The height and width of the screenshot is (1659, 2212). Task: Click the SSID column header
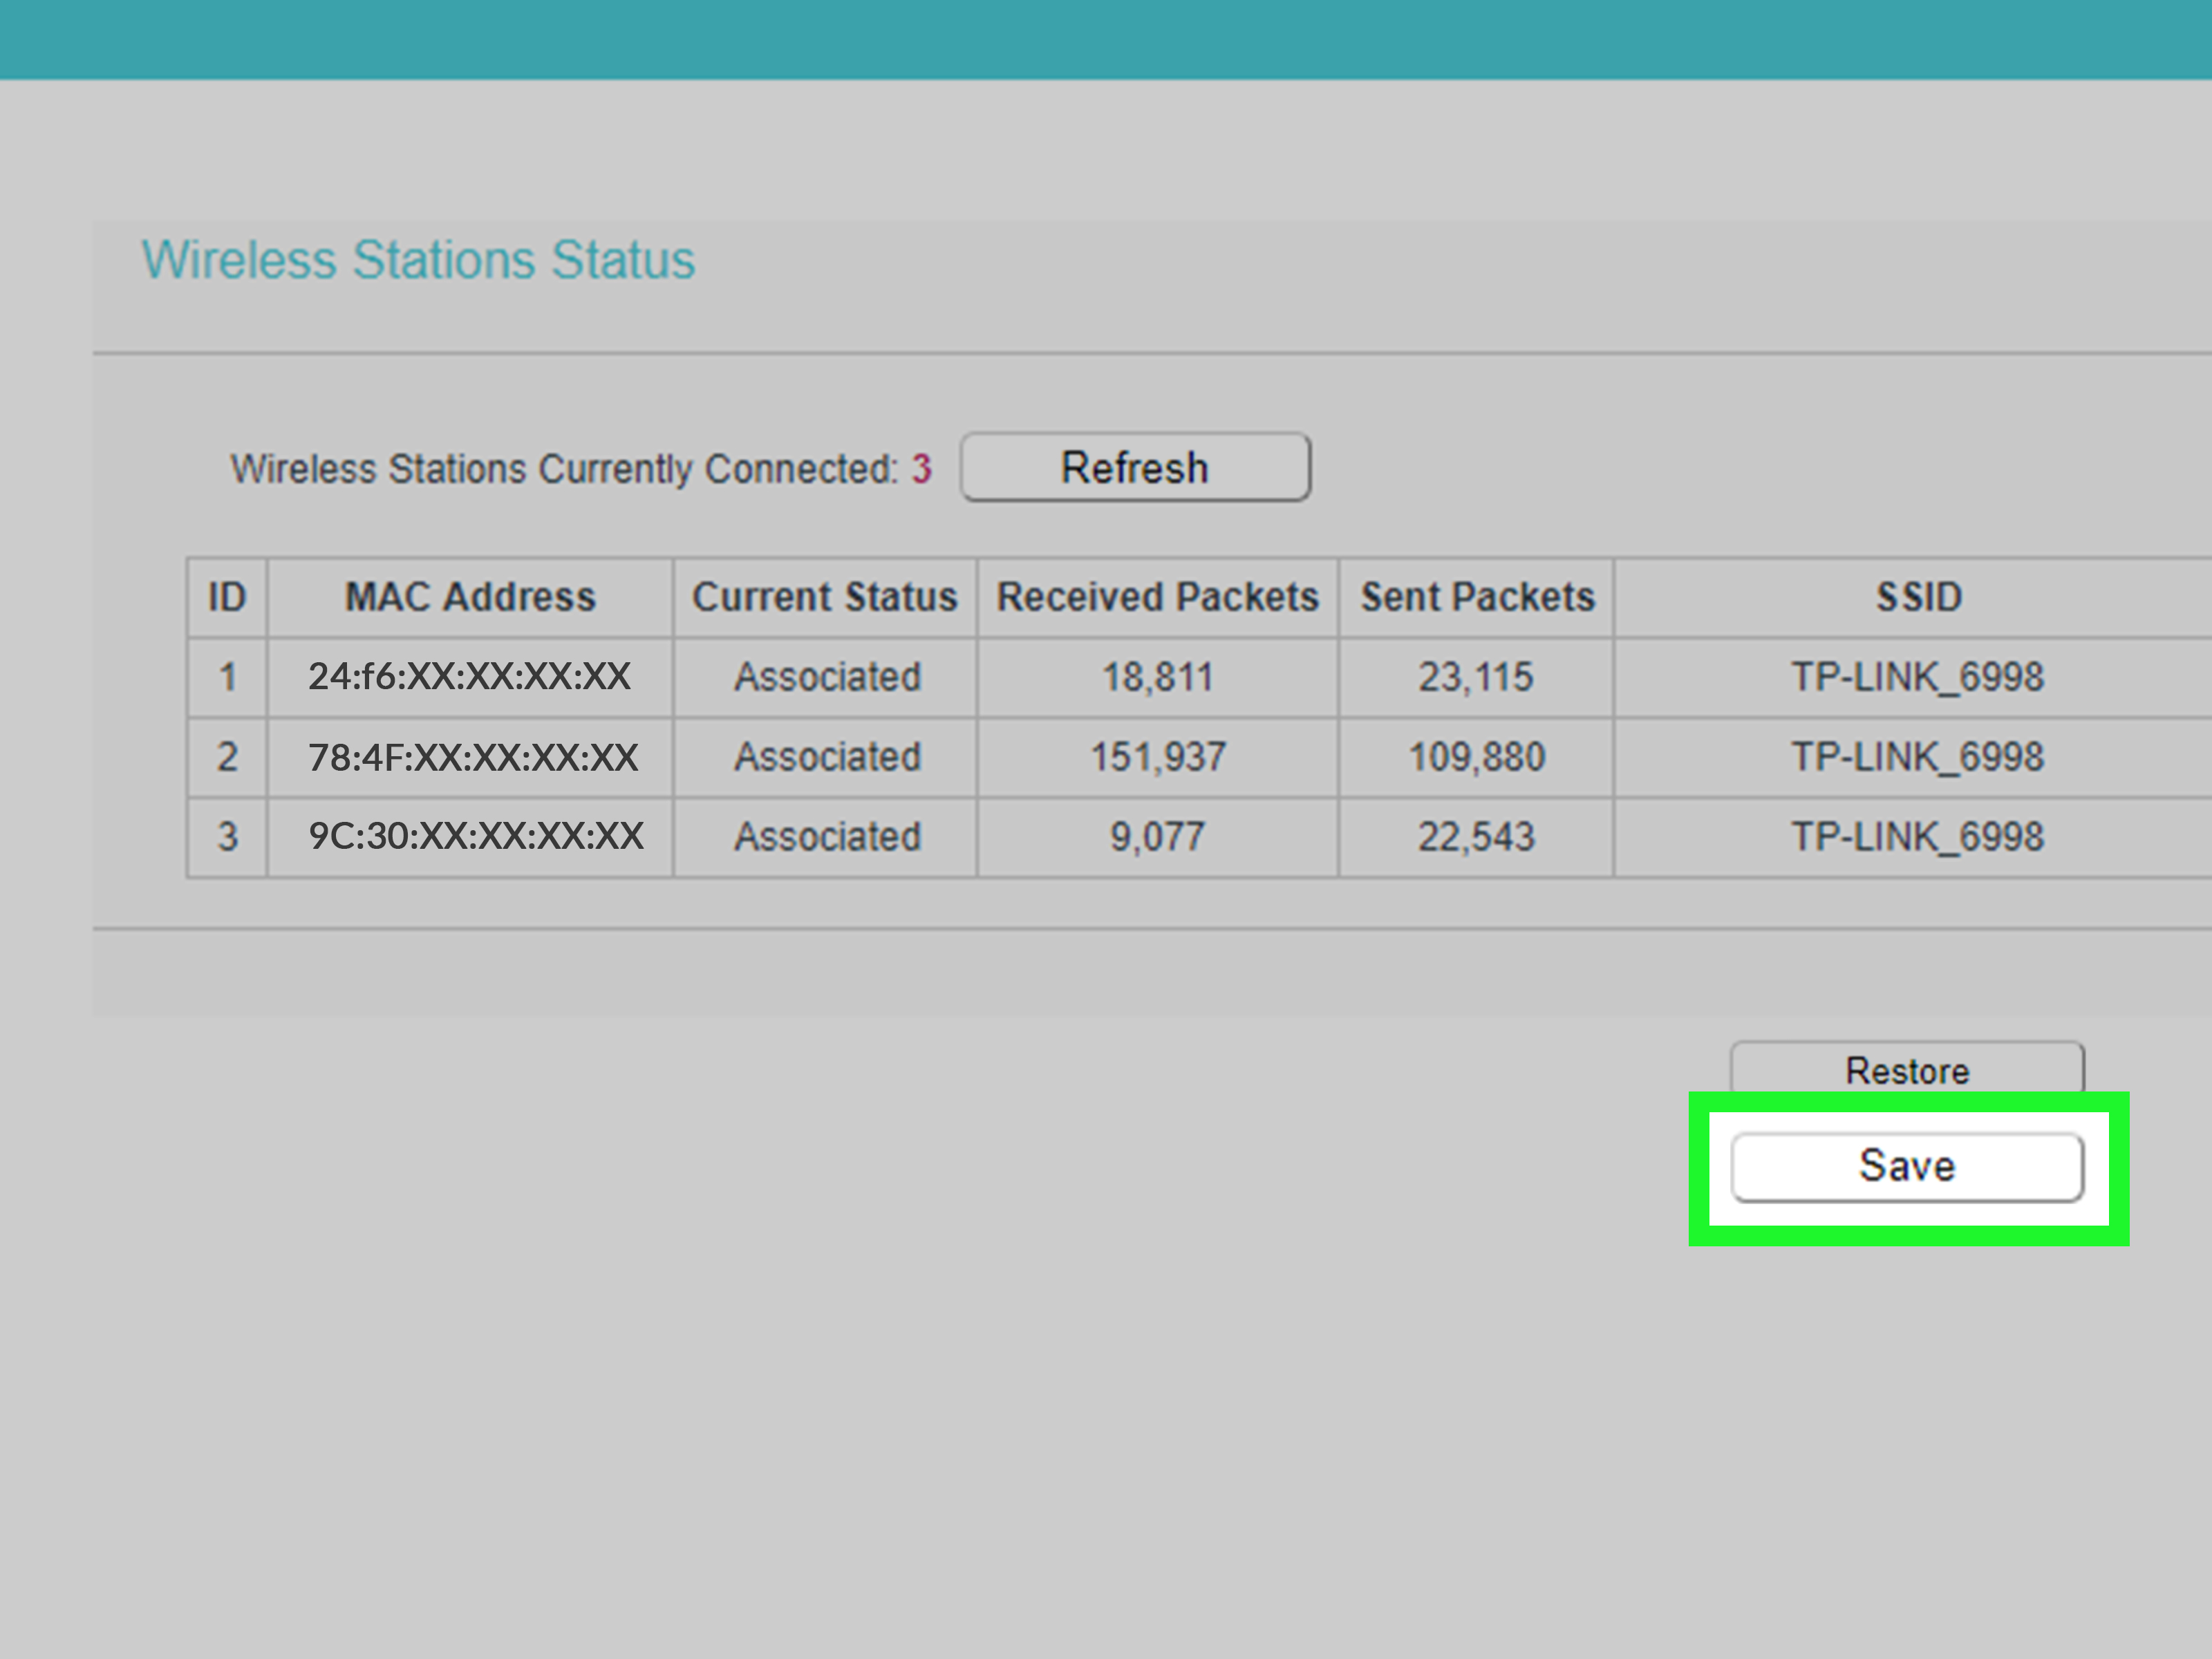coord(1918,597)
